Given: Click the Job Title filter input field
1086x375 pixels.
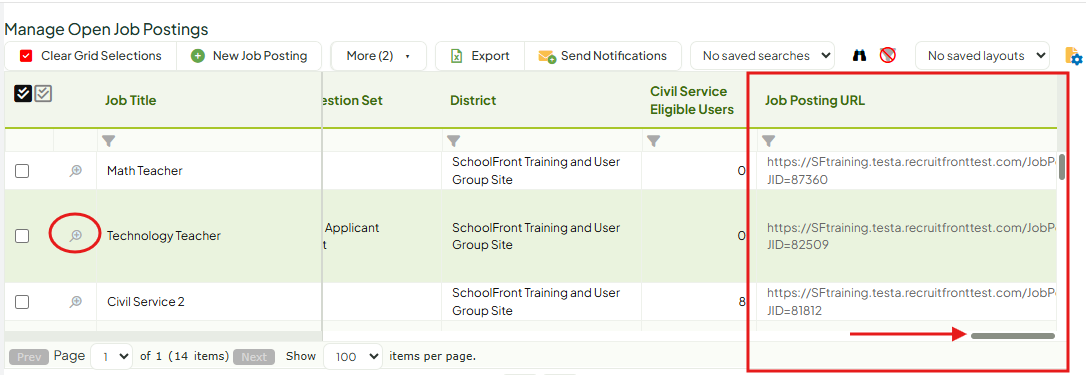Looking at the screenshot, I should pyautogui.click(x=209, y=141).
